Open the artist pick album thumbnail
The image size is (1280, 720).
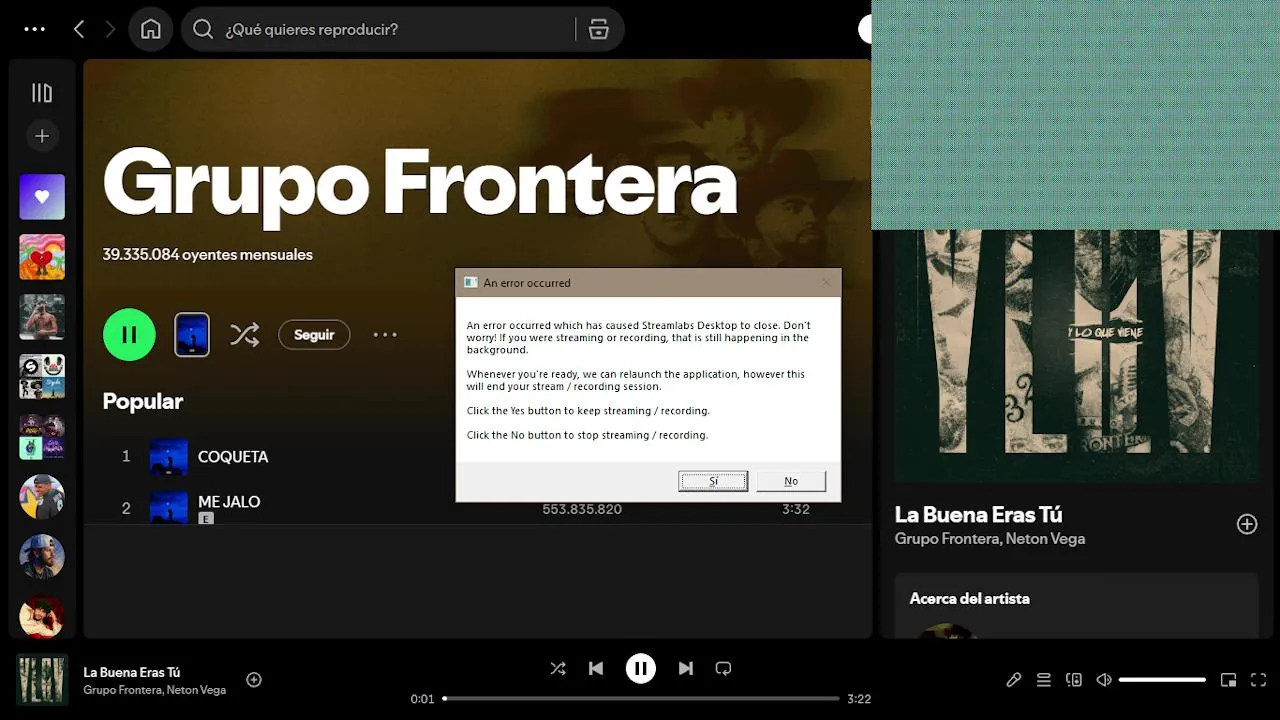click(192, 335)
